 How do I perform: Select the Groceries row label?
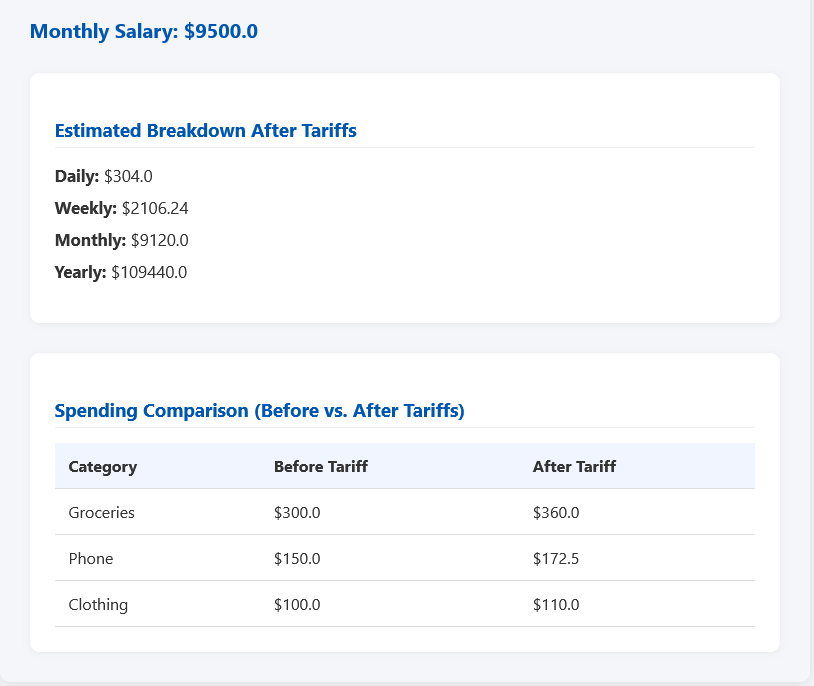point(101,513)
